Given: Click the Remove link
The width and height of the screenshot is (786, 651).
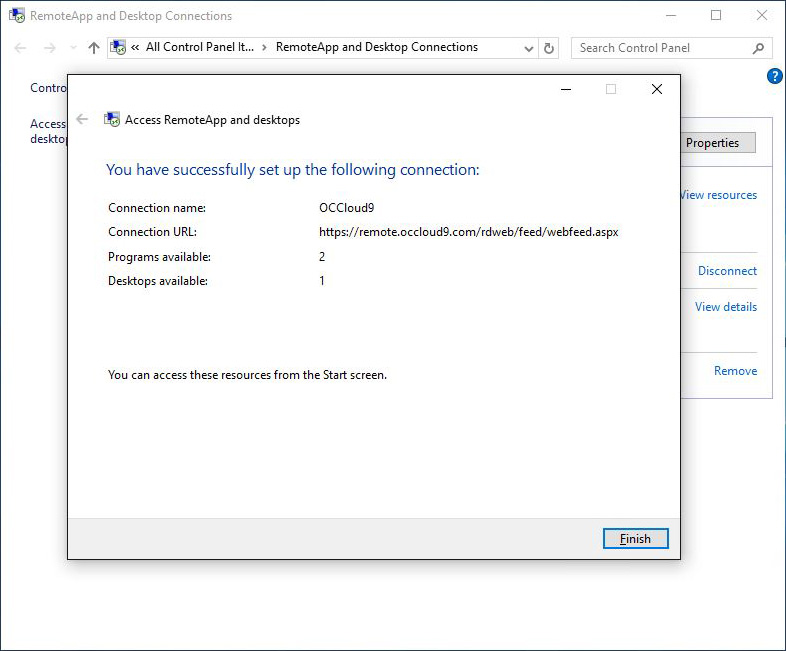Looking at the screenshot, I should [735, 371].
